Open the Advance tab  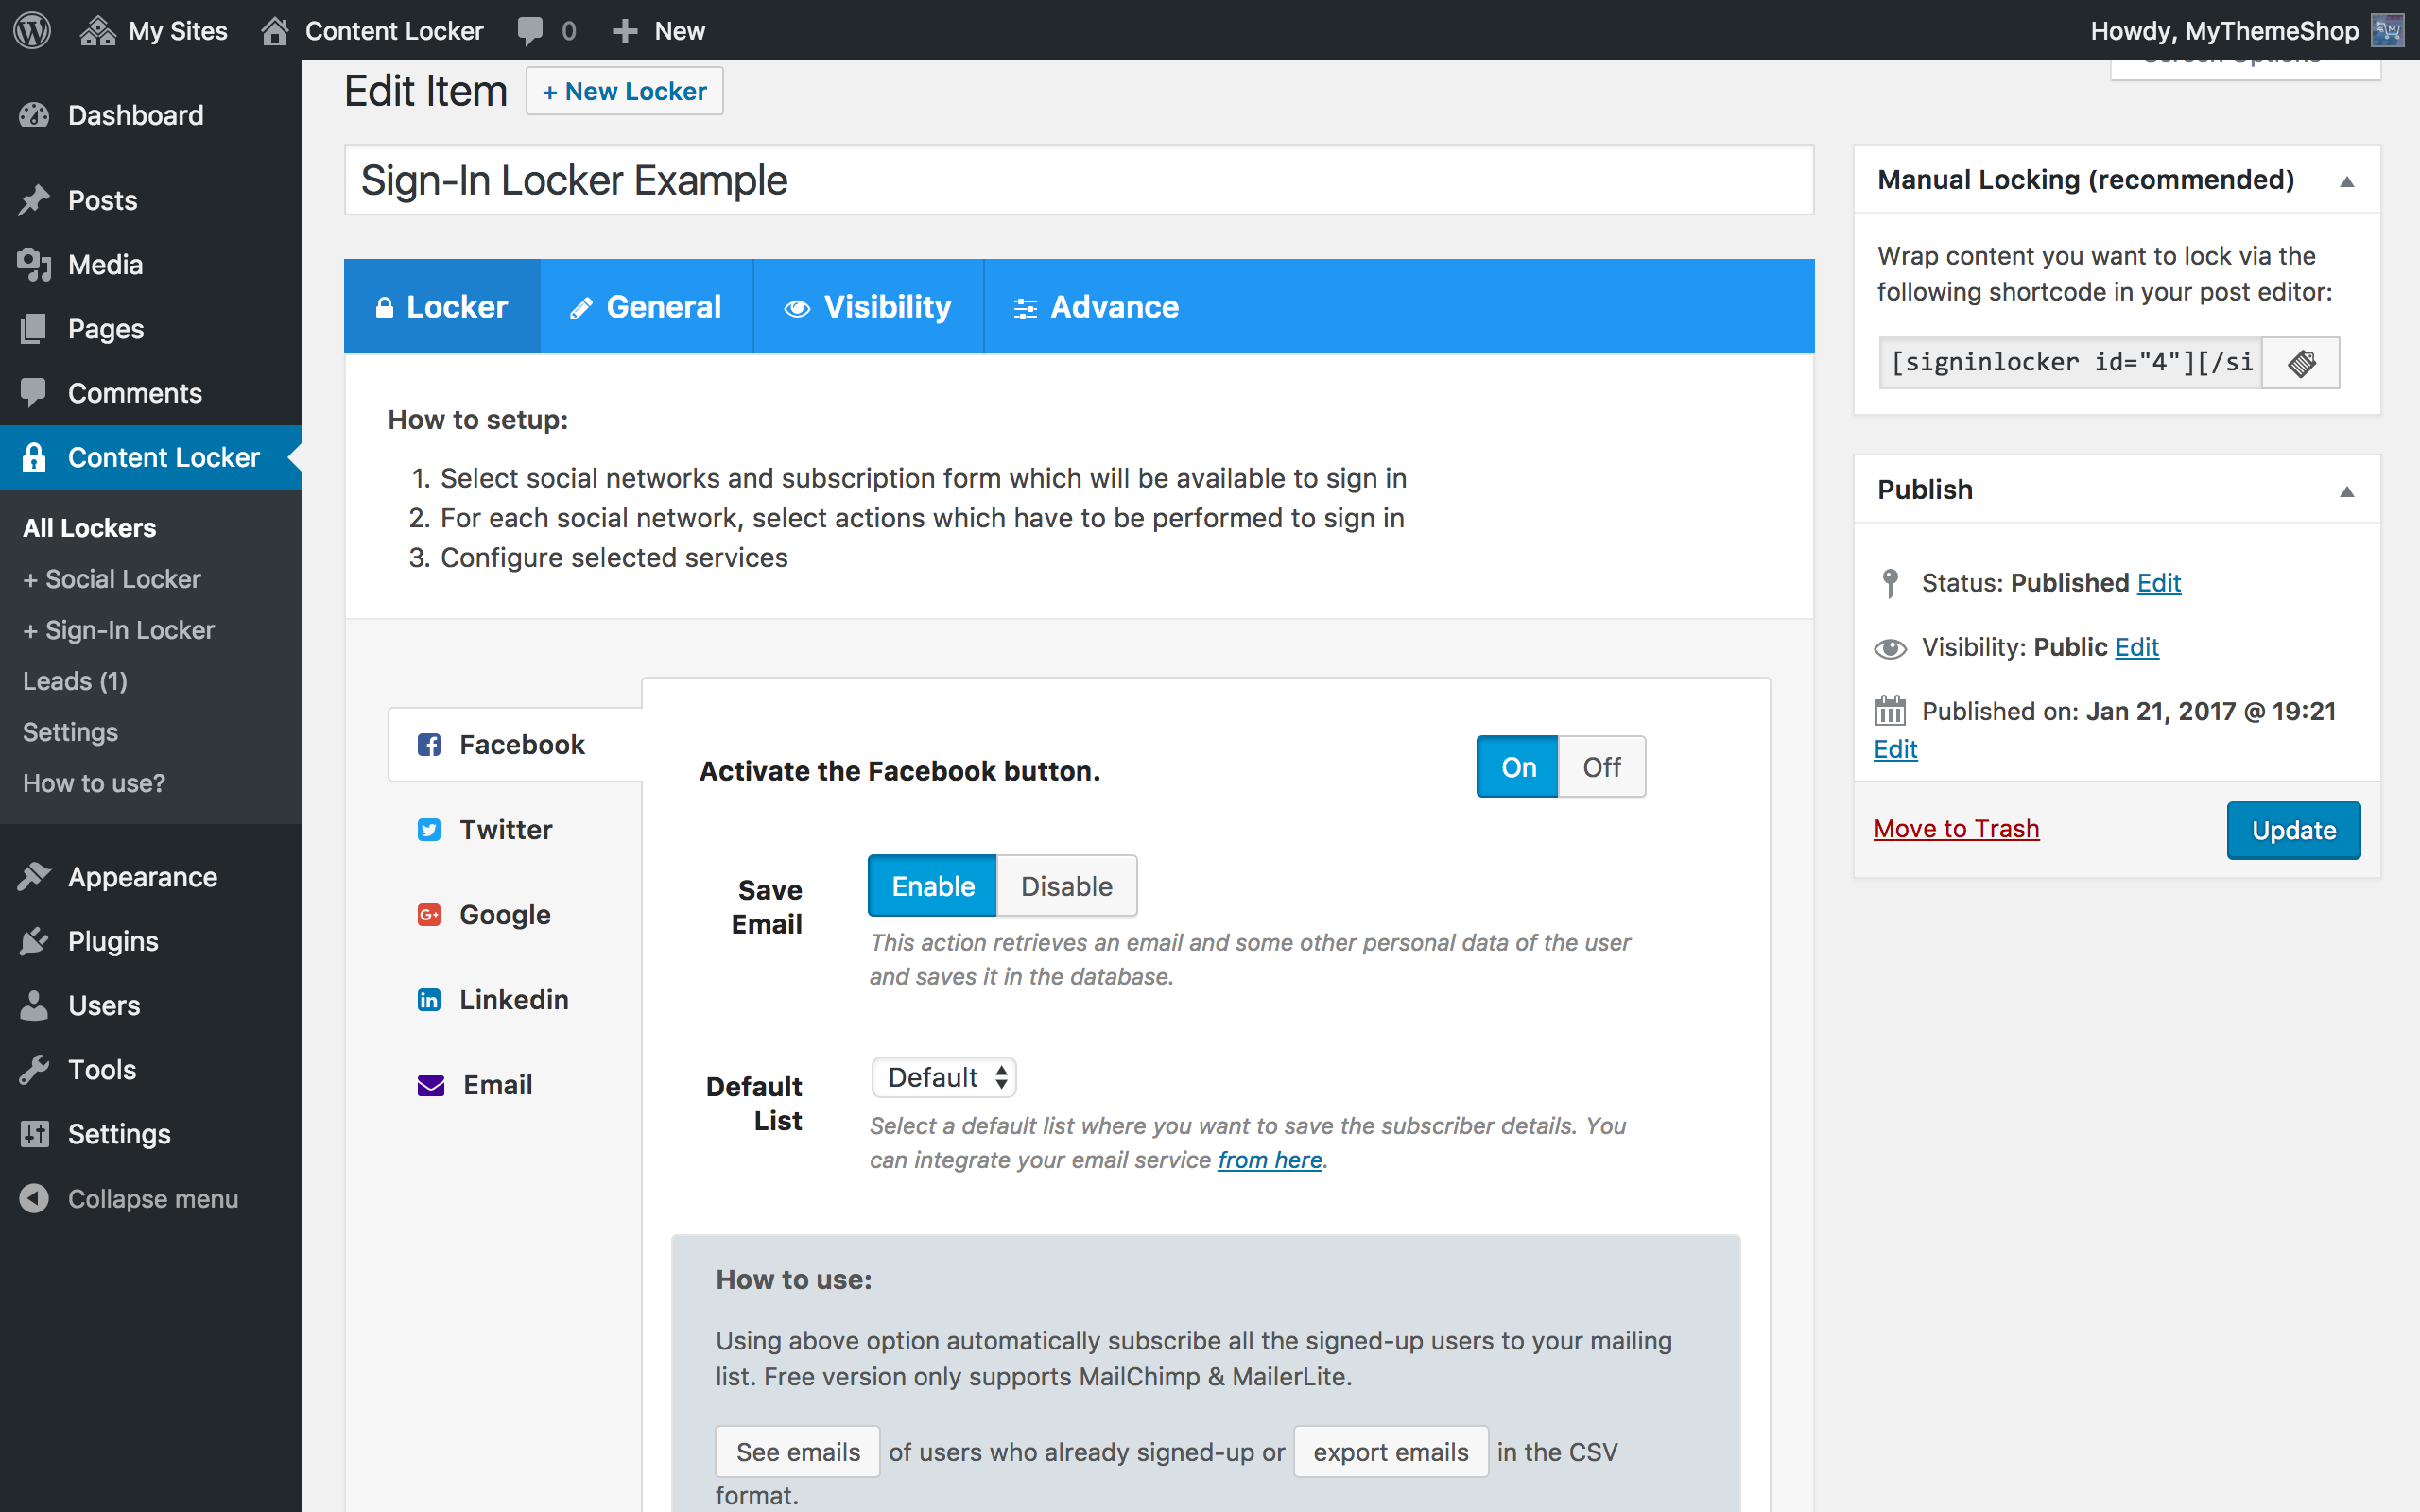pos(1096,307)
